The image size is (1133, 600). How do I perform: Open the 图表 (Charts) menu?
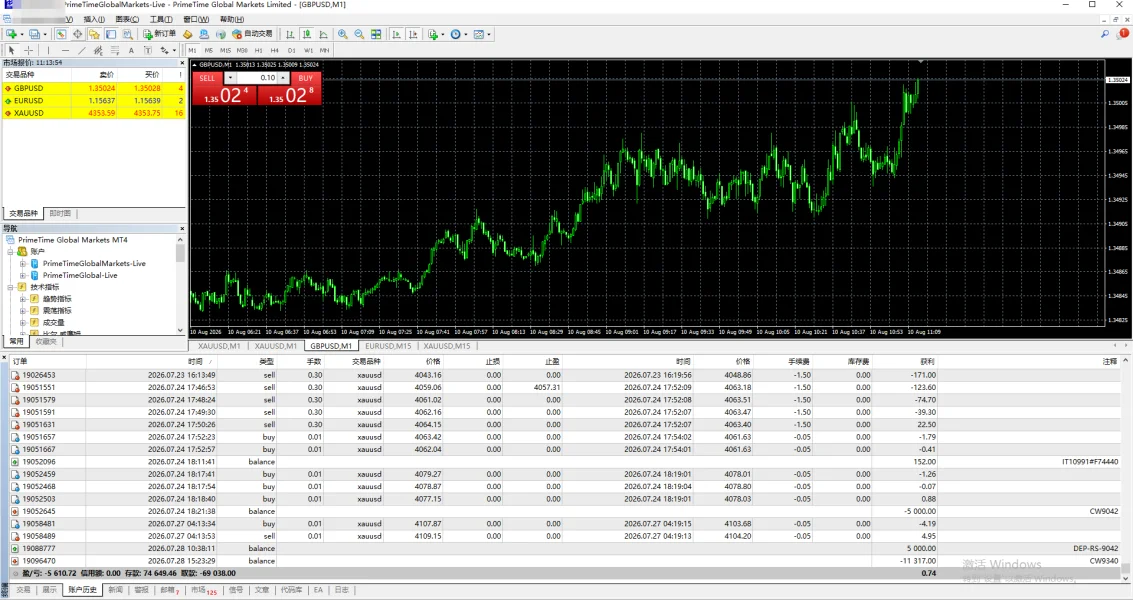click(126, 20)
